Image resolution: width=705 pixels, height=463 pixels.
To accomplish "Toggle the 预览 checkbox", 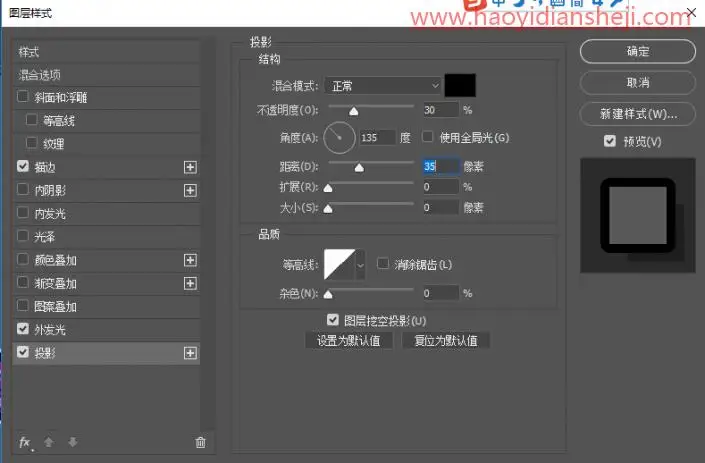I will (x=610, y=141).
